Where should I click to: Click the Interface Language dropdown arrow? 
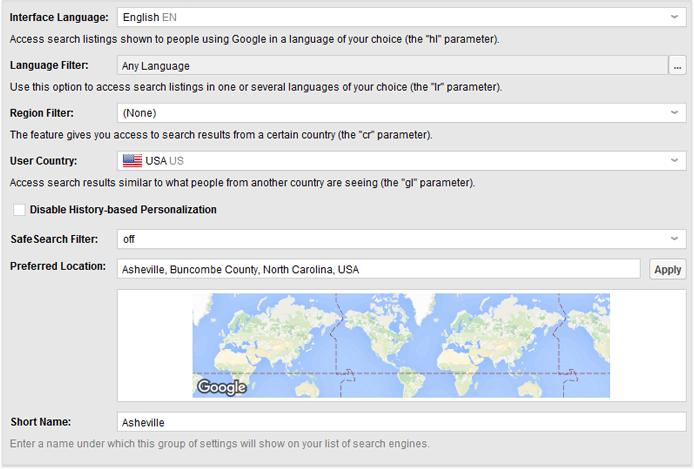[674, 17]
